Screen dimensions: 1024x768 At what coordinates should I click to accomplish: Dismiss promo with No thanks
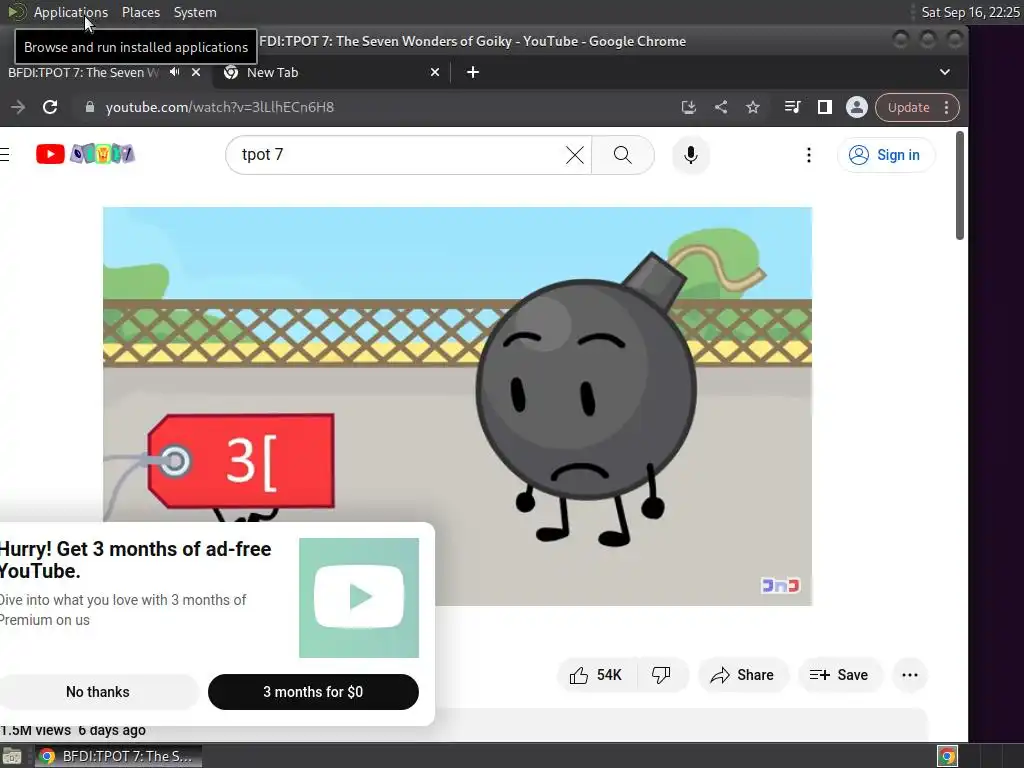coord(97,692)
